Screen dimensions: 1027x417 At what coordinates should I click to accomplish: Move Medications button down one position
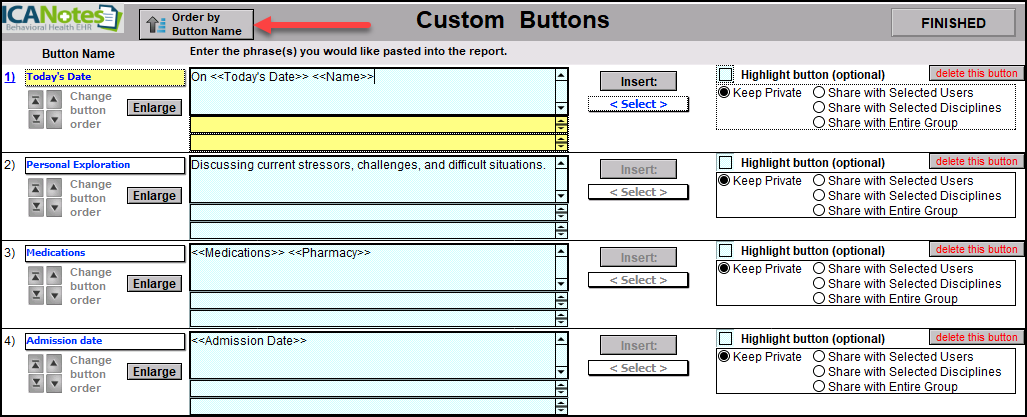[x=54, y=294]
